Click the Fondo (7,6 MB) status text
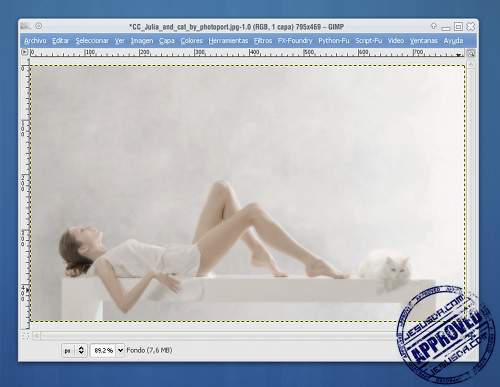Image resolution: width=500 pixels, height=387 pixels. click(x=149, y=350)
